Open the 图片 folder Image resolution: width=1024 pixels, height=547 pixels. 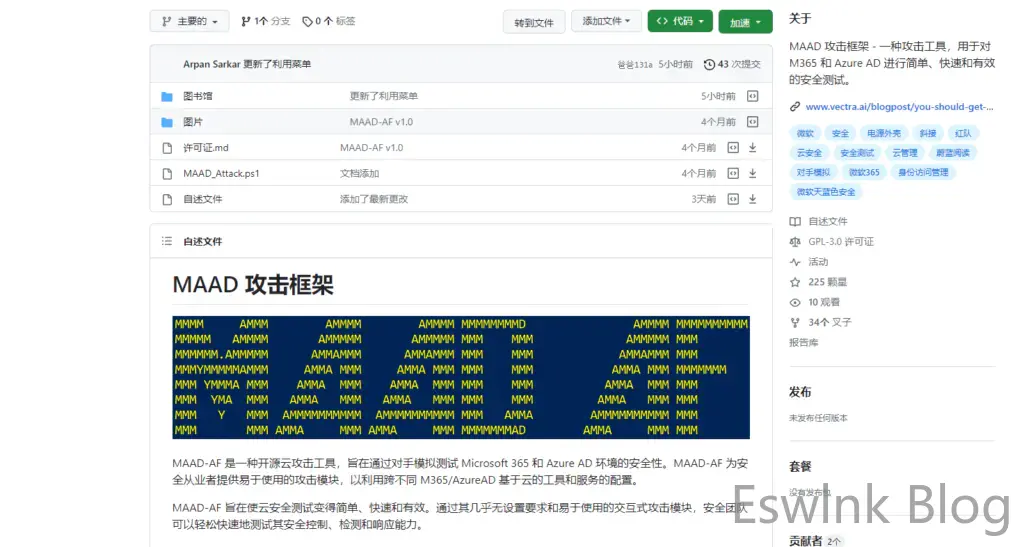coord(193,122)
